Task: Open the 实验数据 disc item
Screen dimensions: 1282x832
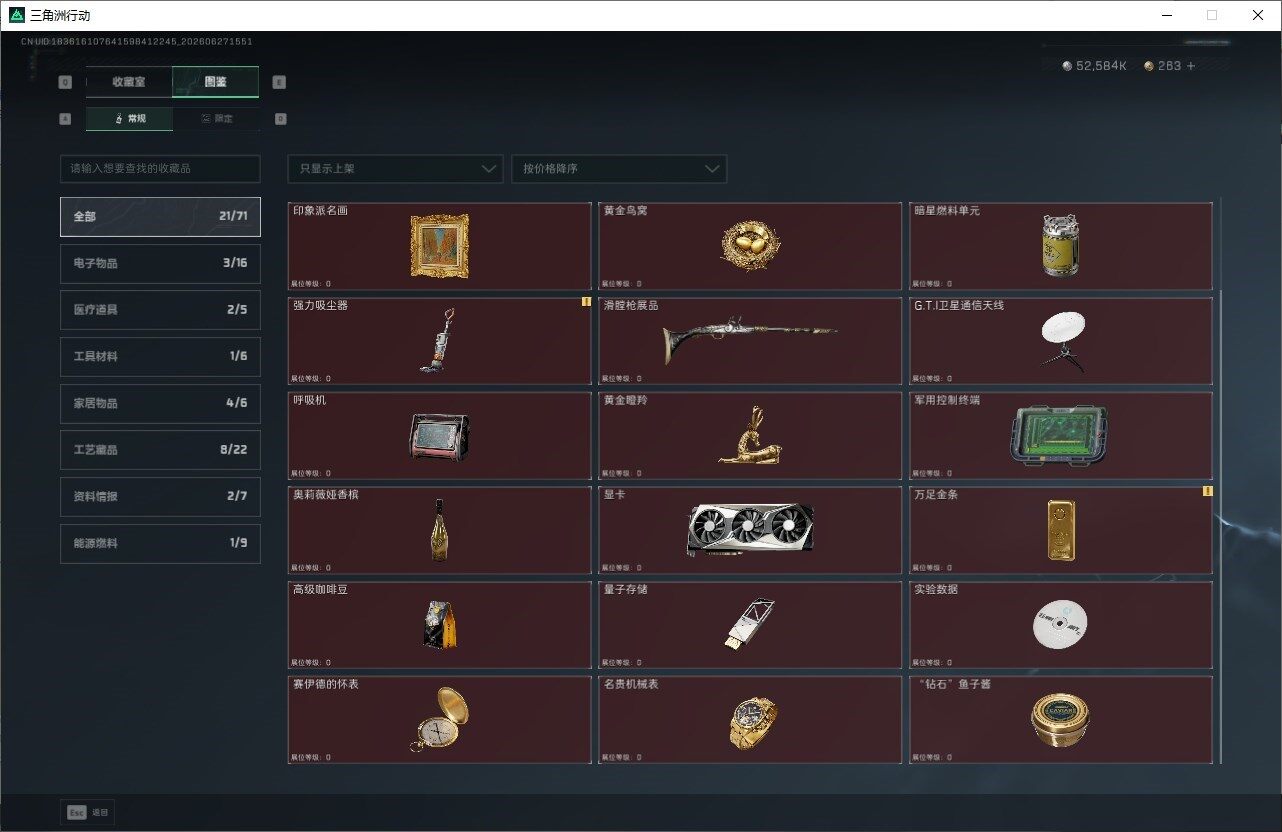Action: tap(1061, 625)
